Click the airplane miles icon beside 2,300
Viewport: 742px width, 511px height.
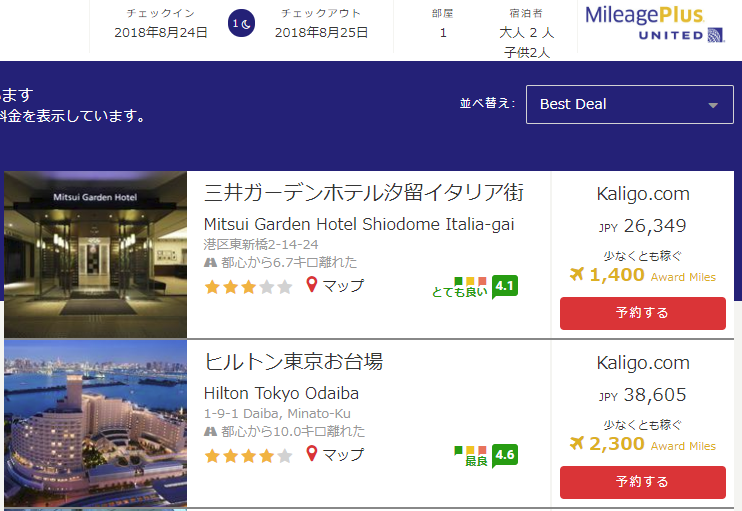[577, 443]
